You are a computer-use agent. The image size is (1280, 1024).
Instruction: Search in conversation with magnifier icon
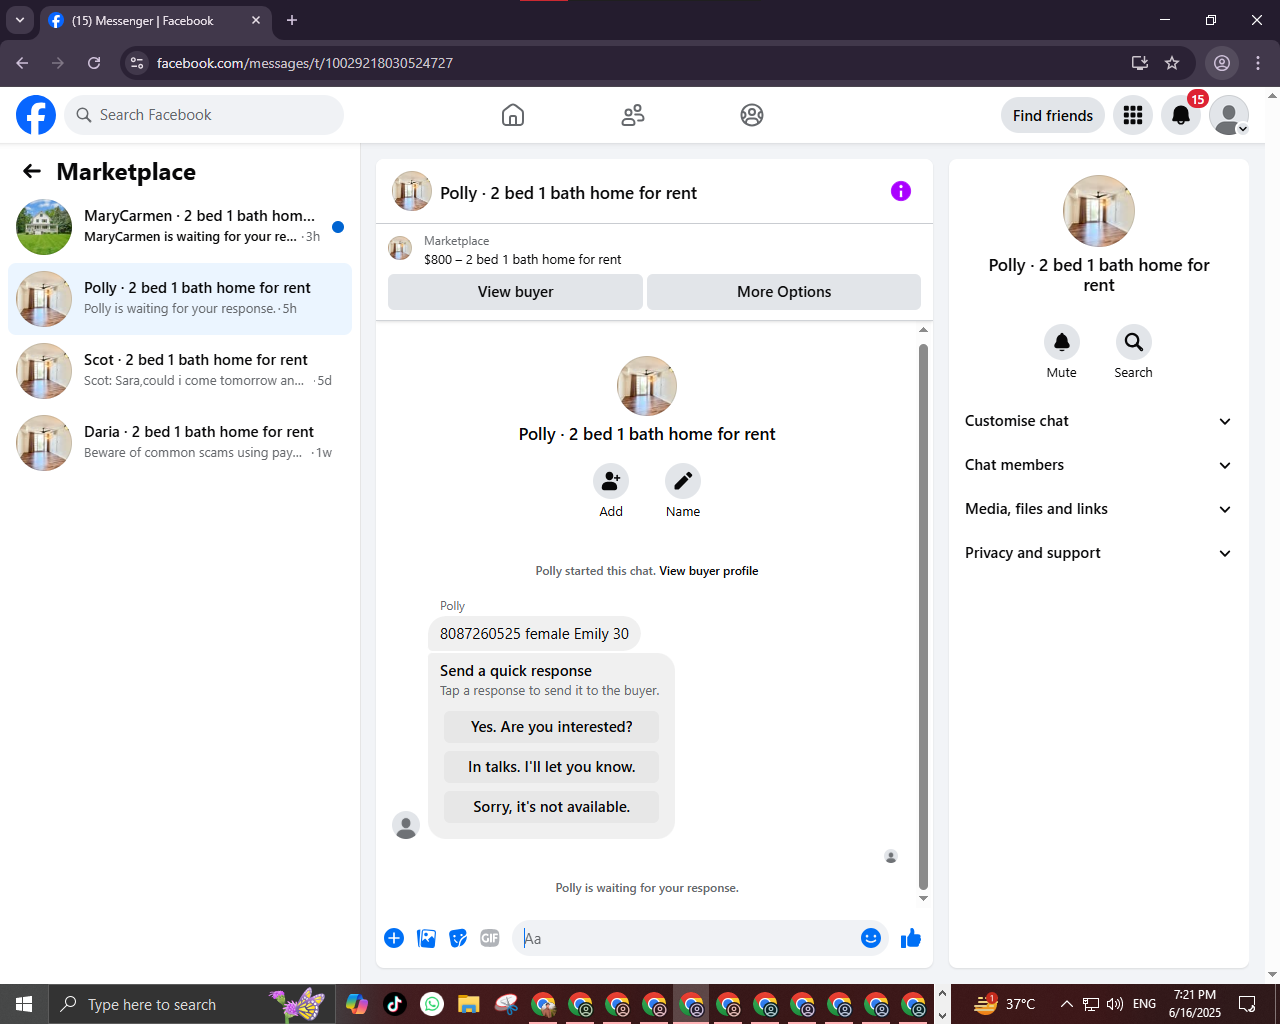coord(1134,342)
